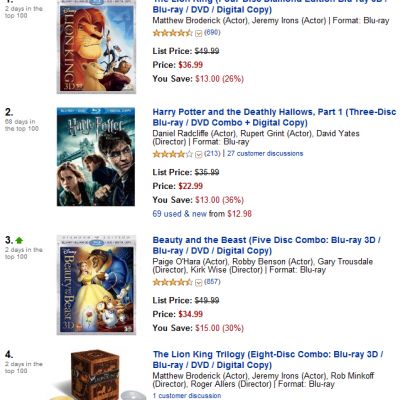This screenshot has width=400, height=400.
Task: Open the Beauty and the Beast title link
Action: coord(267,245)
